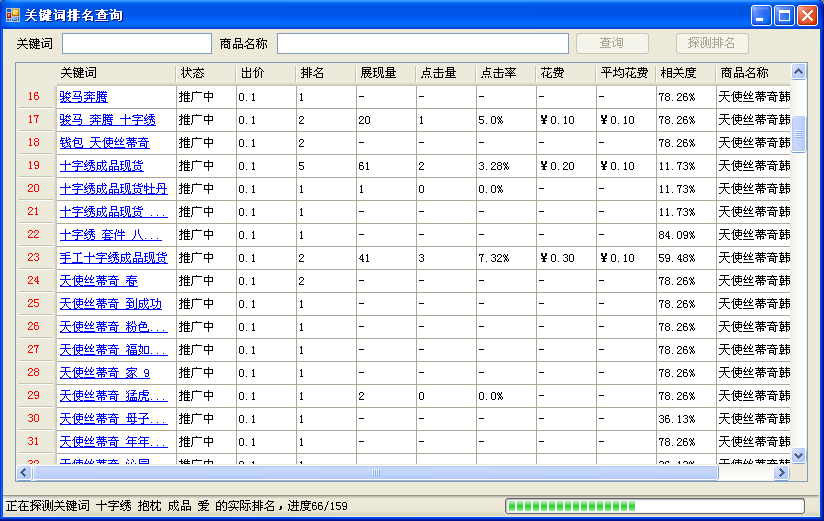This screenshot has height=521, width=824.
Task: Click the 探测排名 button
Action: 712,43
